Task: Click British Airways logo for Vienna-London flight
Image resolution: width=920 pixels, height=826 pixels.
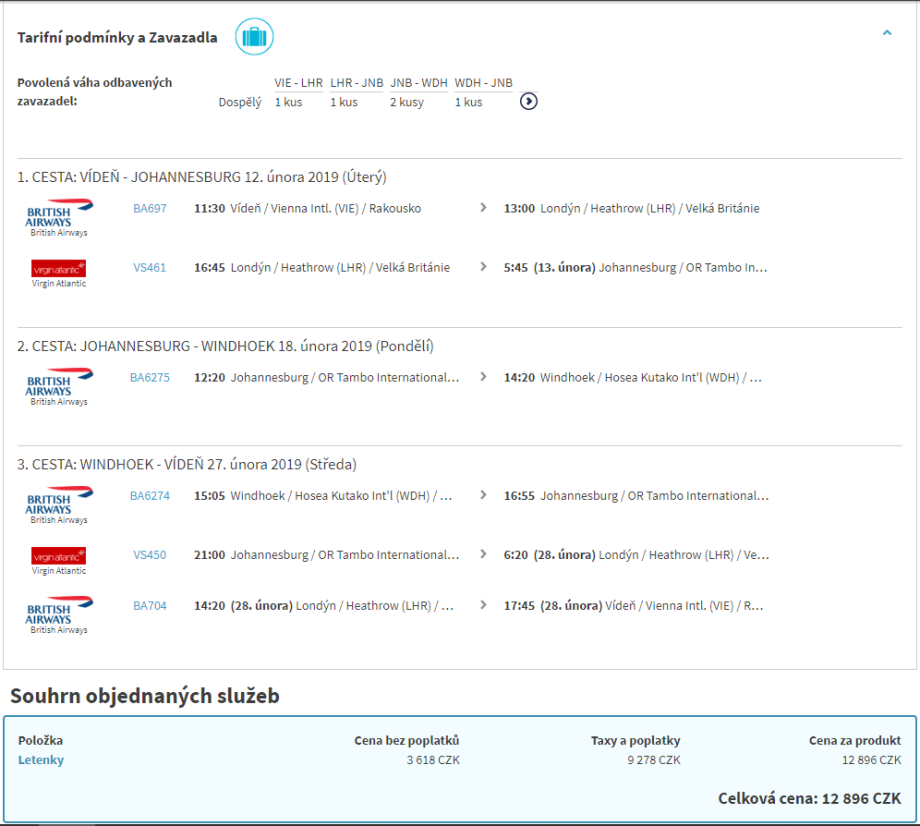Action: [59, 216]
